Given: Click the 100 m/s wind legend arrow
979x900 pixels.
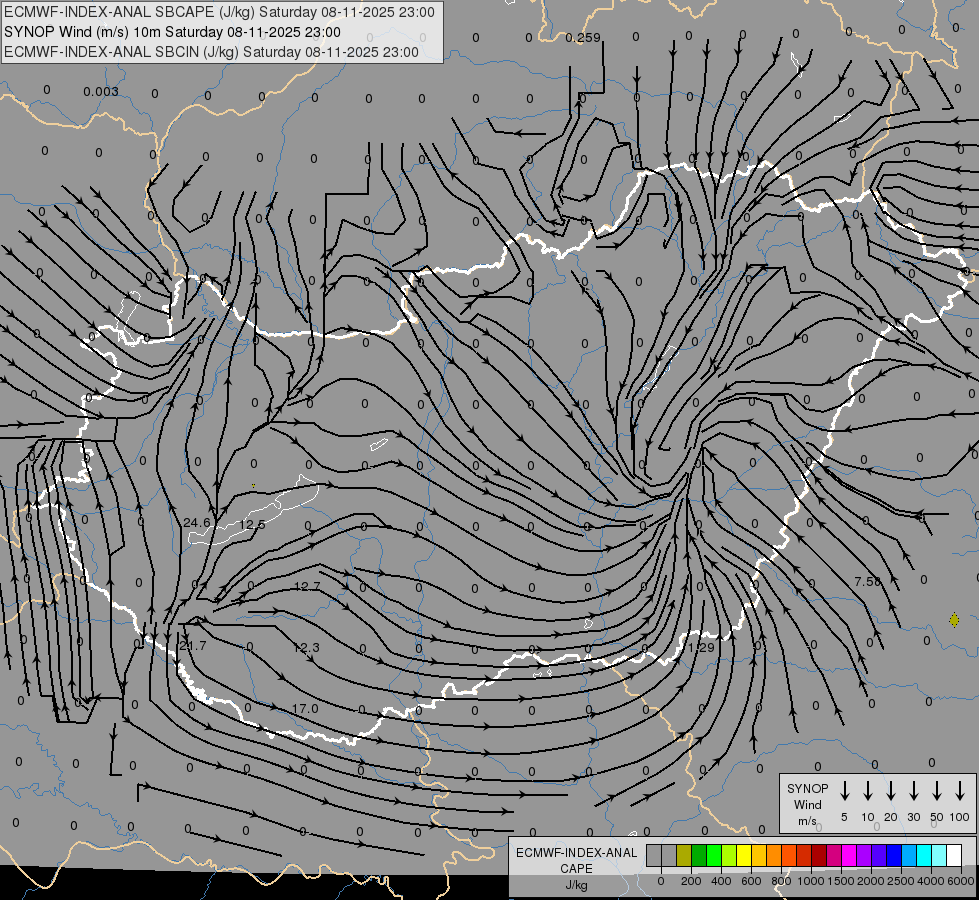Looking at the screenshot, I should pyautogui.click(x=960, y=790).
